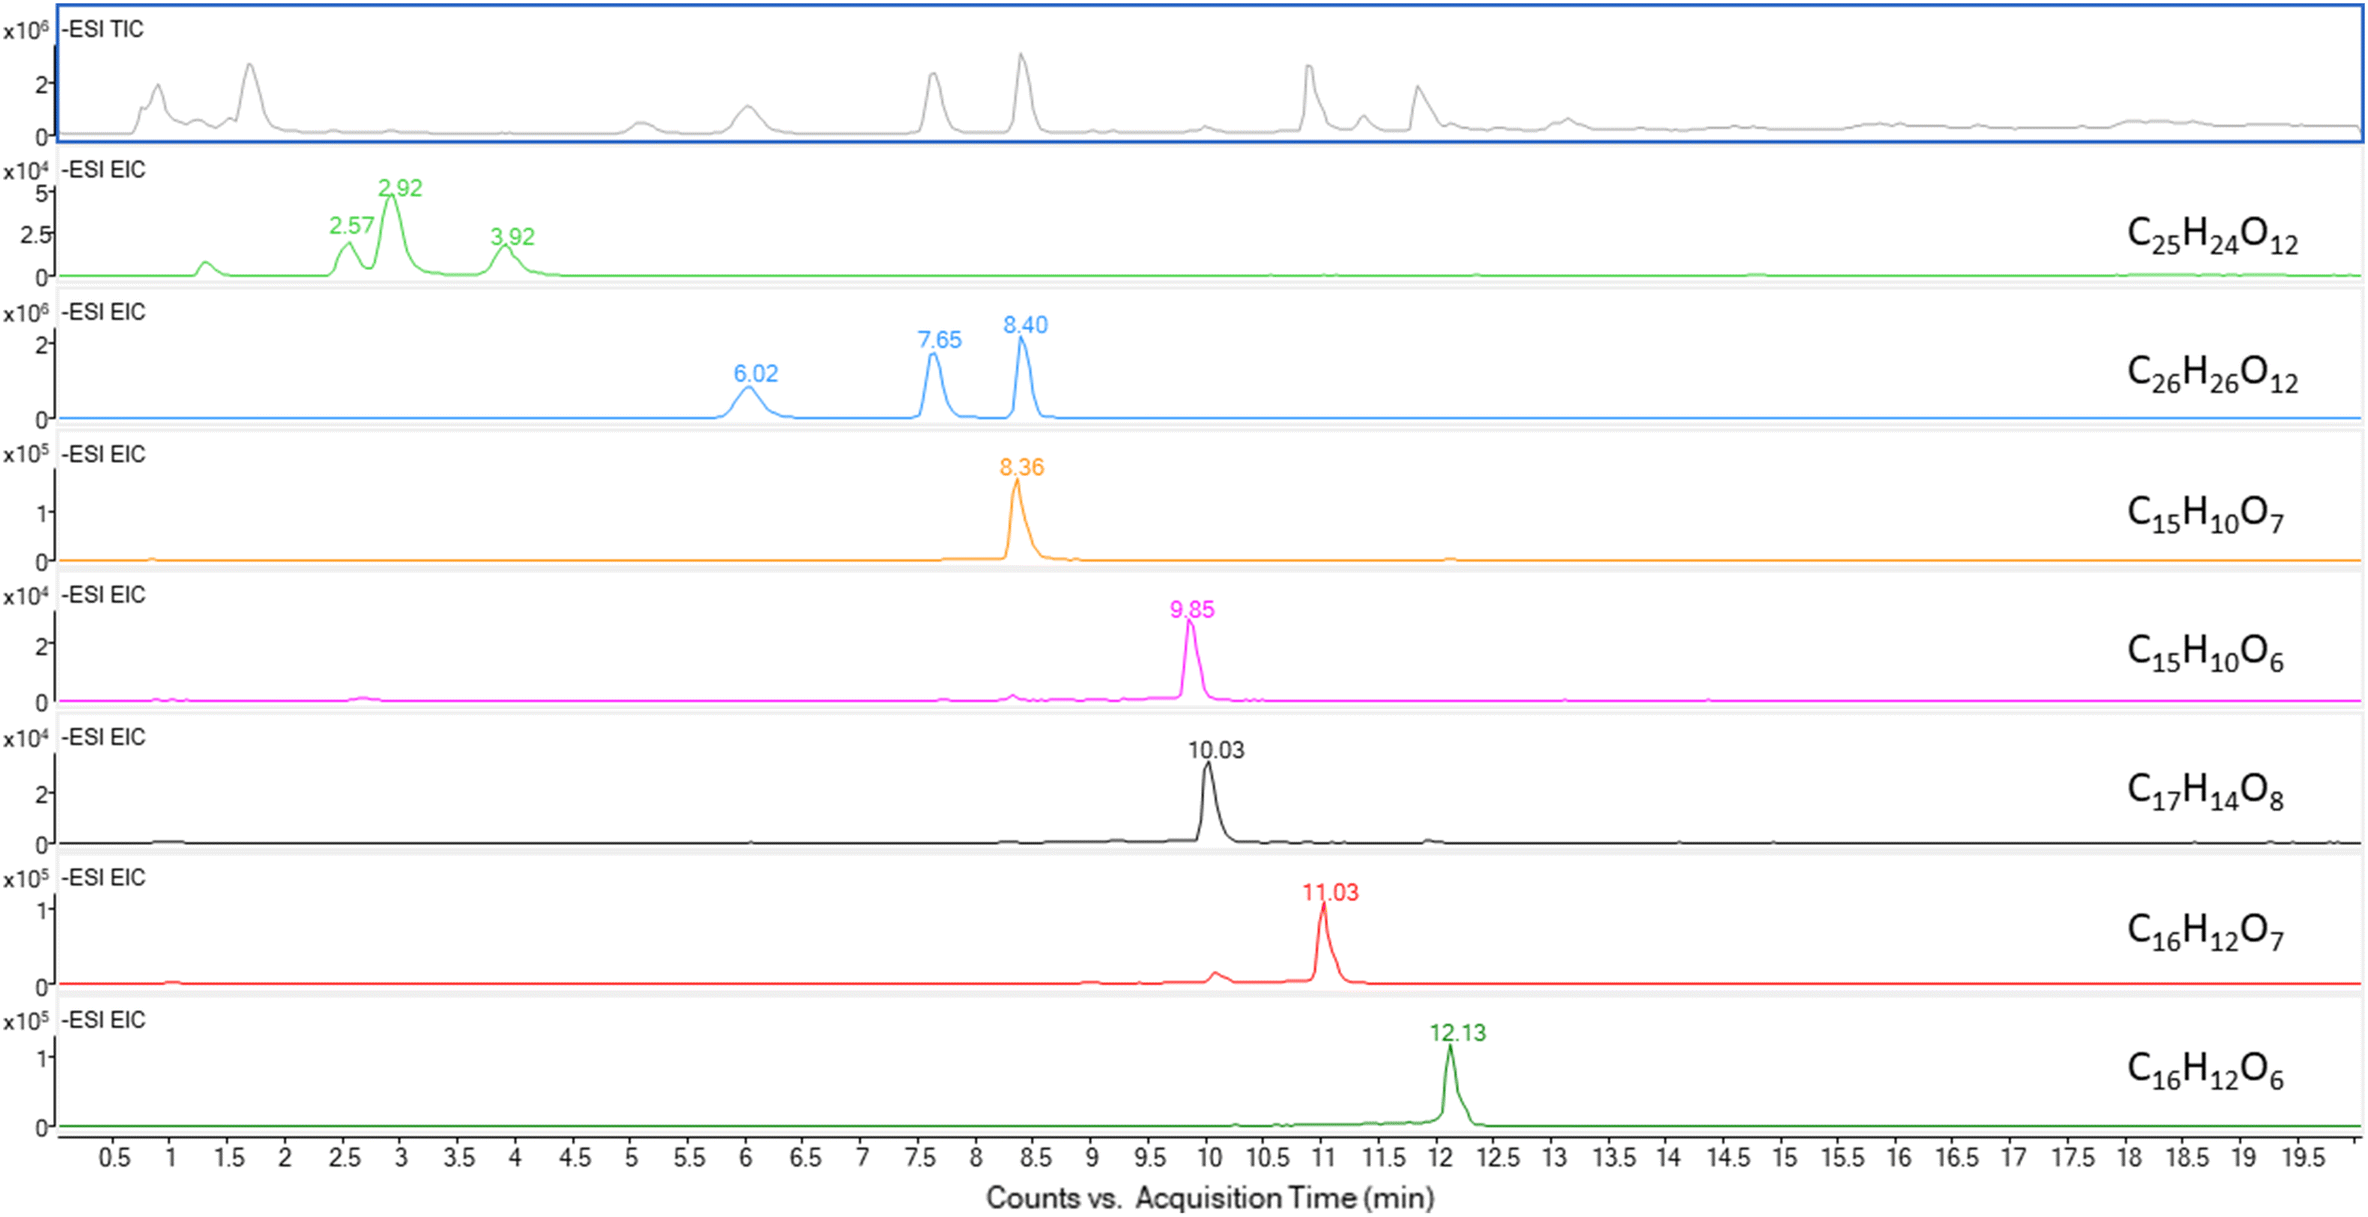
Task: Click the 0.5 tick on time axis
Action: tap(114, 1158)
